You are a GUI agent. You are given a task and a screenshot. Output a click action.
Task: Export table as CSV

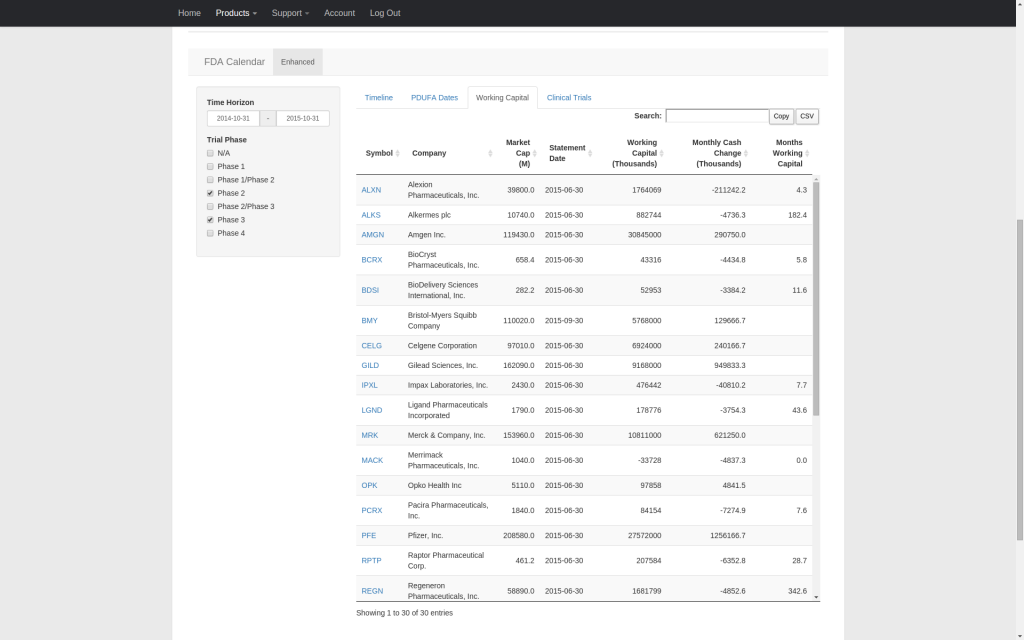[x=807, y=116]
